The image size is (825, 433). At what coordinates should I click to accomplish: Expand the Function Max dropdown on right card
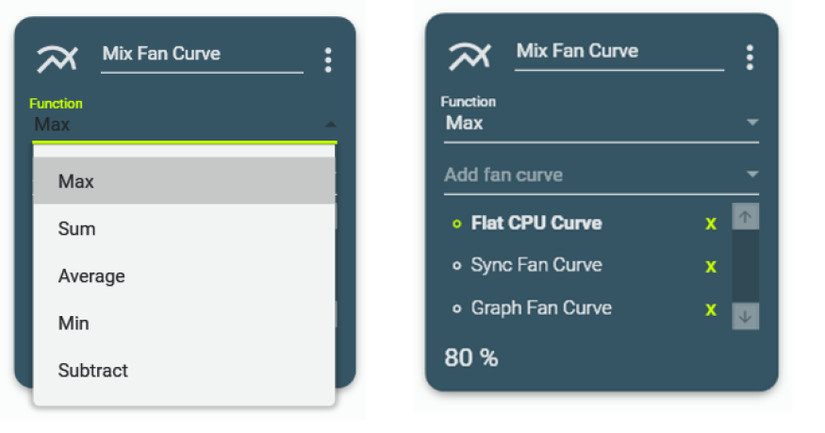[x=752, y=123]
